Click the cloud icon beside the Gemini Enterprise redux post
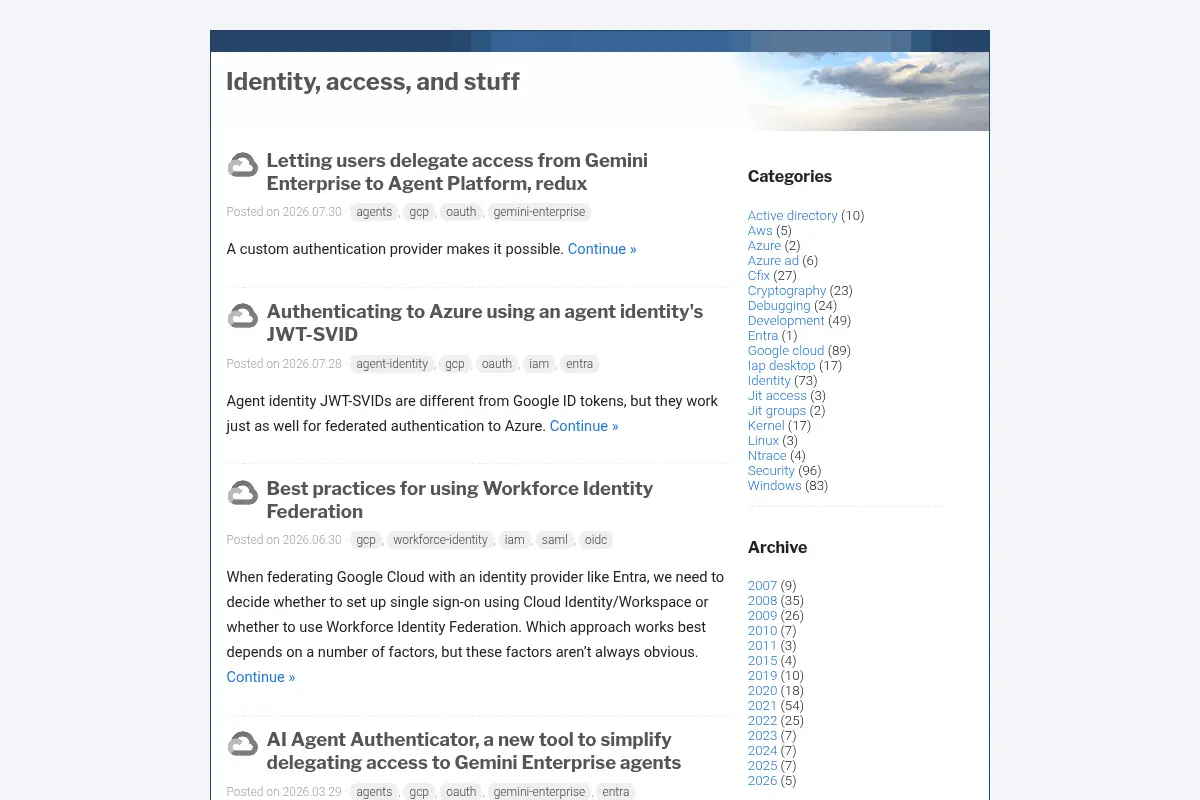The height and width of the screenshot is (800, 1200). [243, 165]
